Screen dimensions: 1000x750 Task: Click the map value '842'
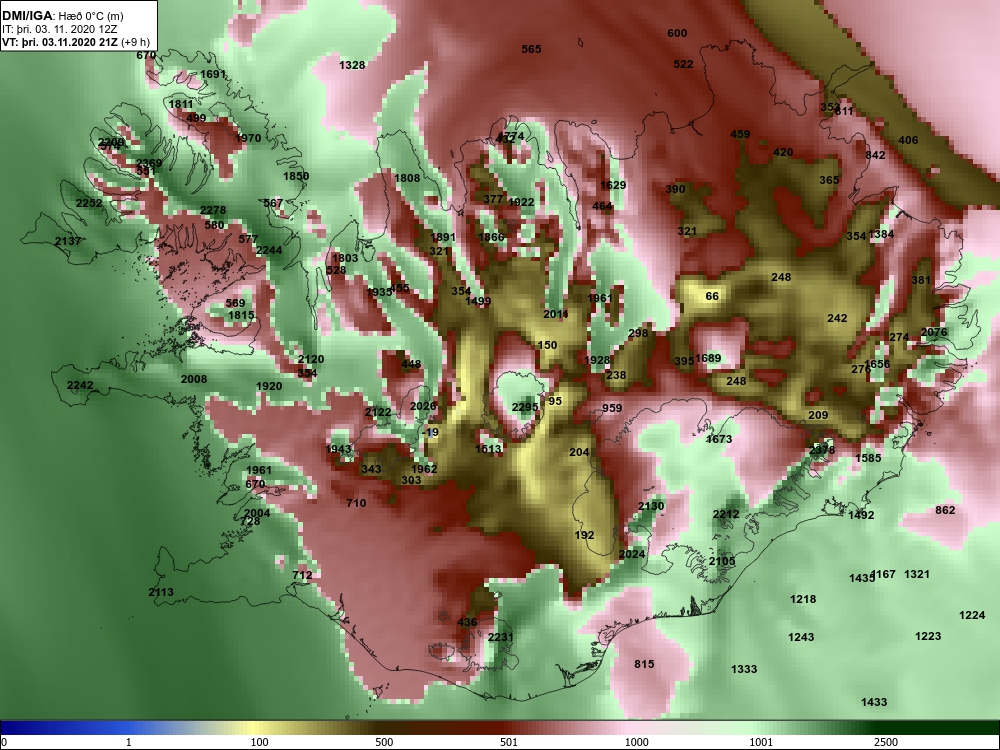pyautogui.click(x=875, y=155)
